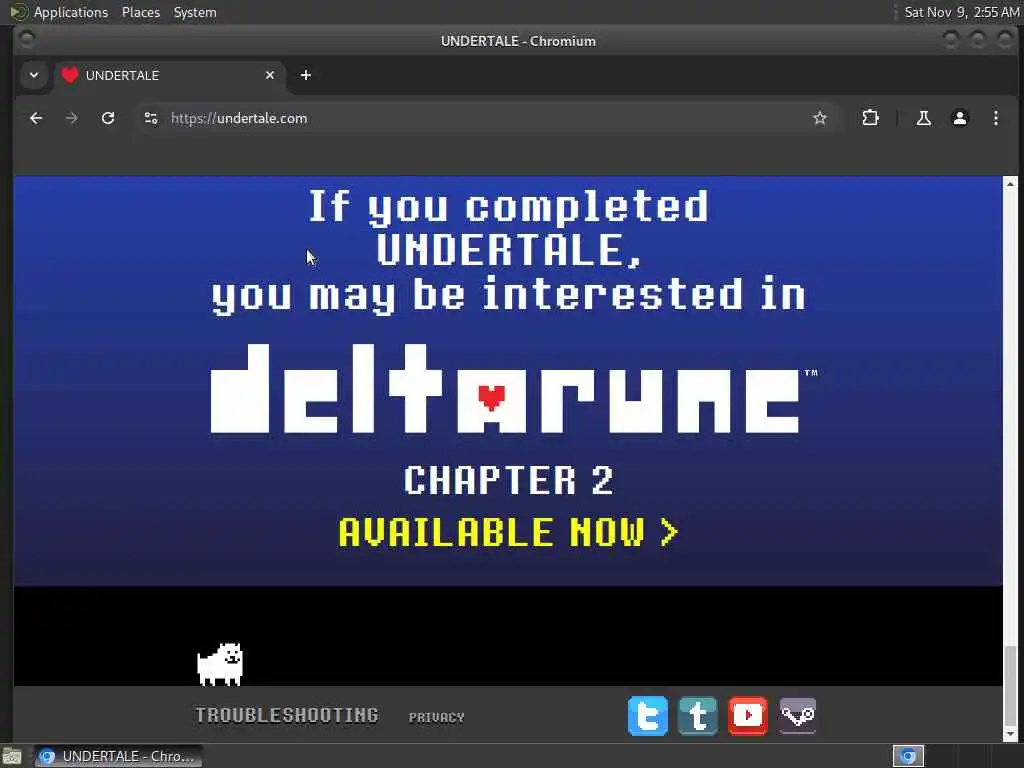View site information icon in address bar
This screenshot has width=1024, height=768.
tap(151, 118)
